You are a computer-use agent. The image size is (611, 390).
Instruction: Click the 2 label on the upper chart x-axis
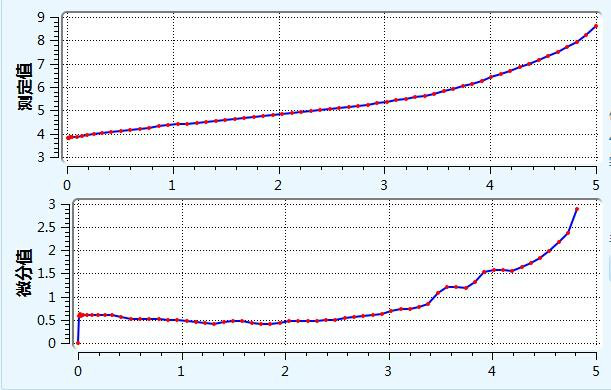click(x=277, y=185)
